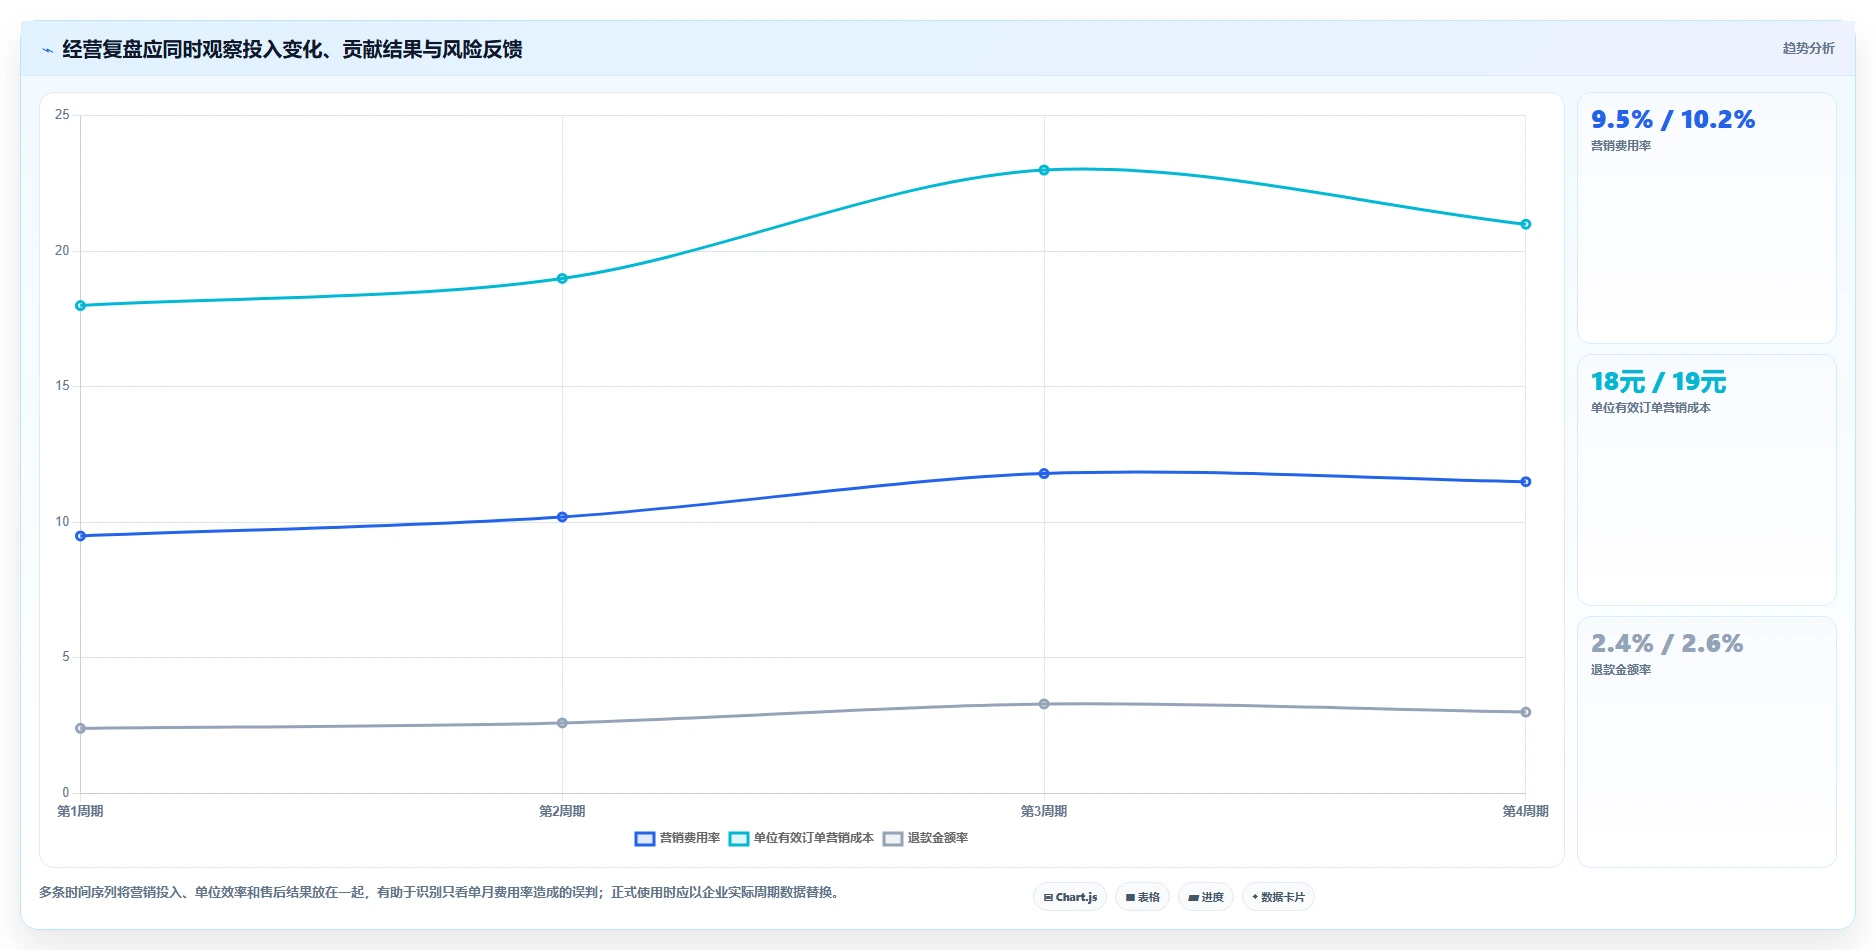Toggle the 单位有效订单营销成本 legend swatch

point(739,839)
